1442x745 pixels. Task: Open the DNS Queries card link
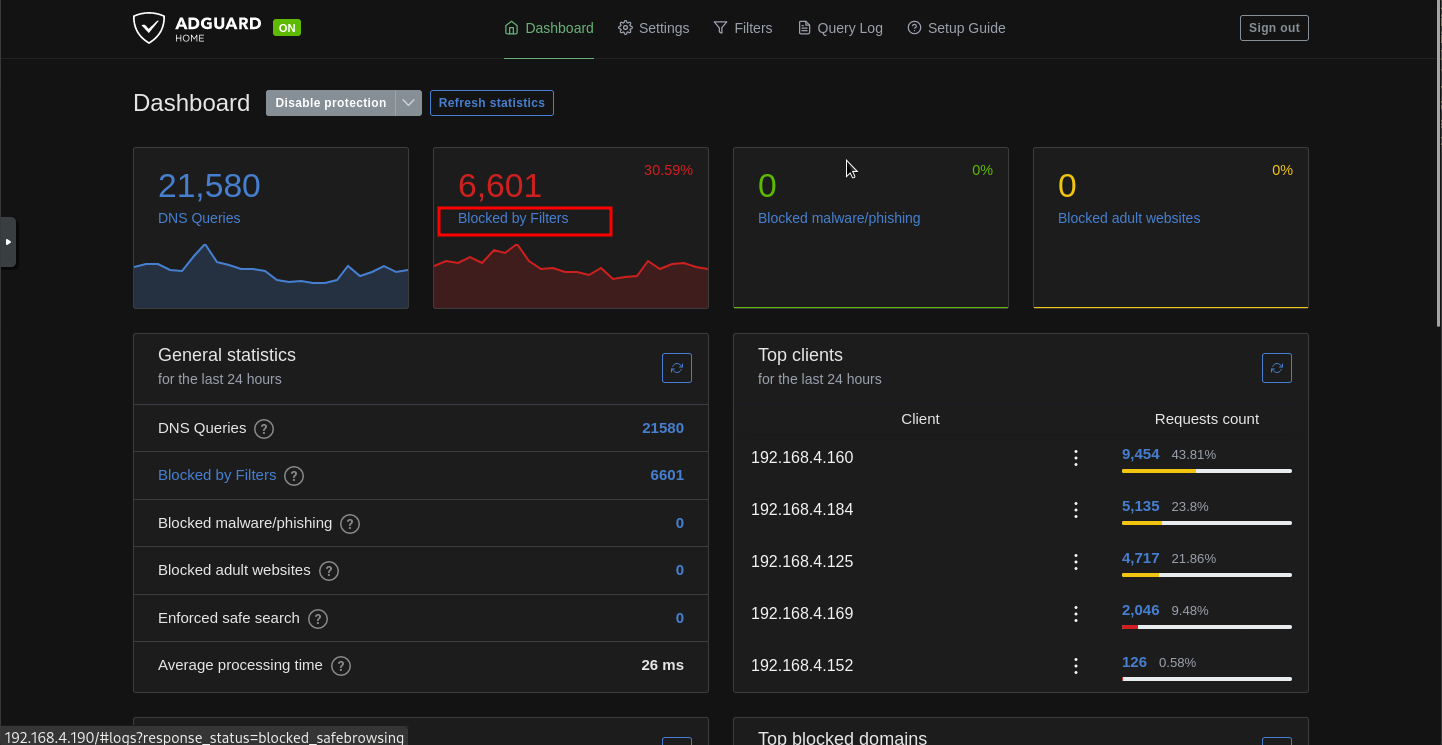(x=199, y=218)
